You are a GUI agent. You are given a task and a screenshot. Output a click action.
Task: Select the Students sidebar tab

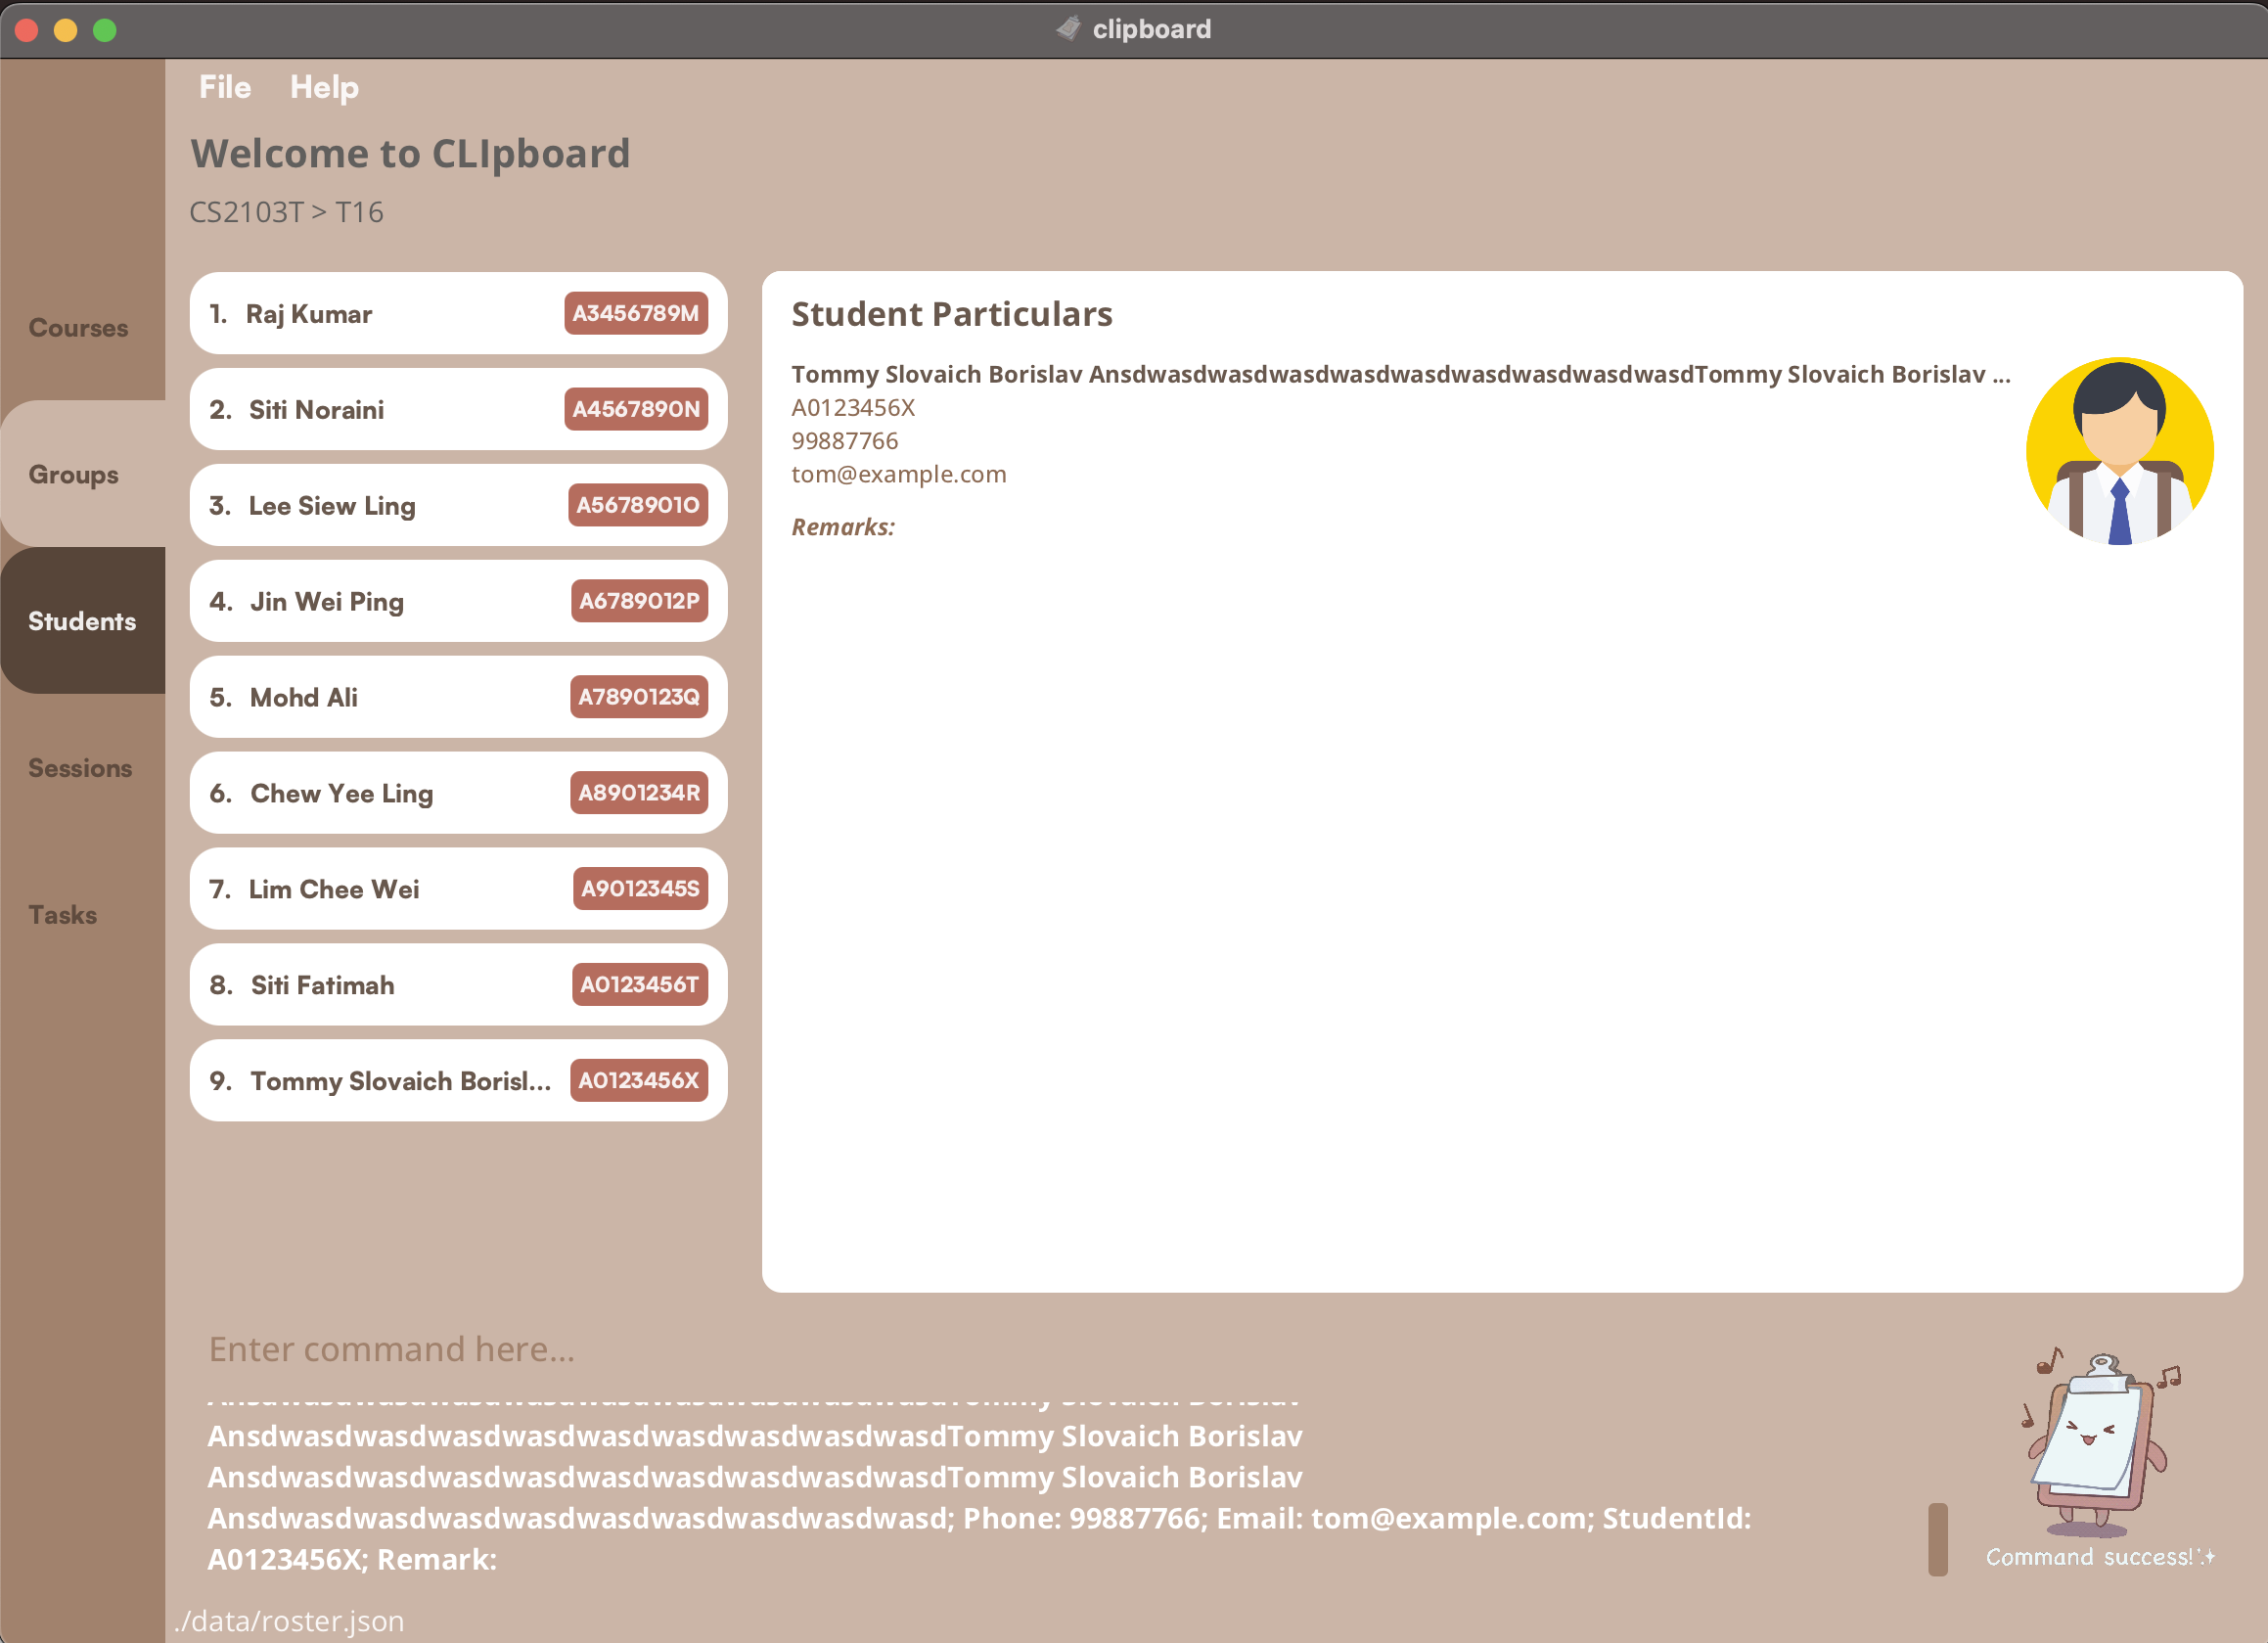tap(82, 621)
